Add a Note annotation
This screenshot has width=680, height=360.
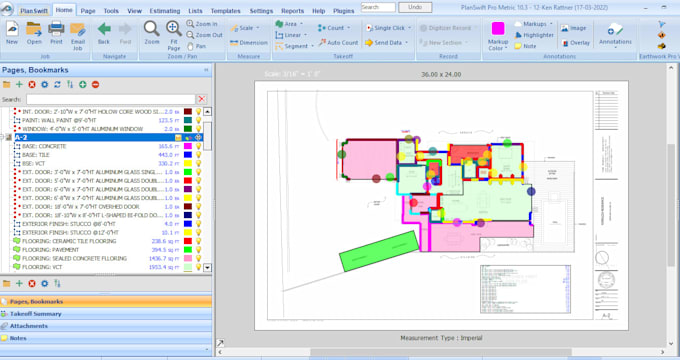tap(525, 46)
